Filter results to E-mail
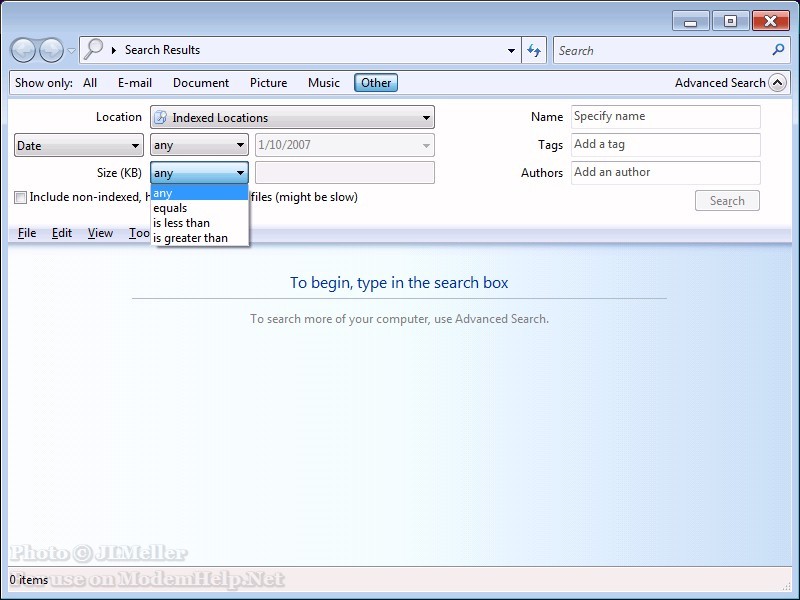 (x=135, y=83)
